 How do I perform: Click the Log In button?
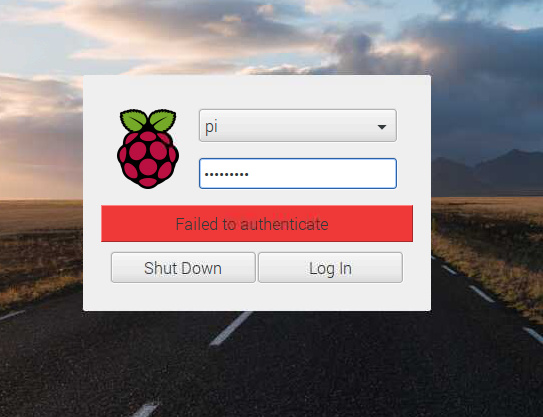coord(330,267)
